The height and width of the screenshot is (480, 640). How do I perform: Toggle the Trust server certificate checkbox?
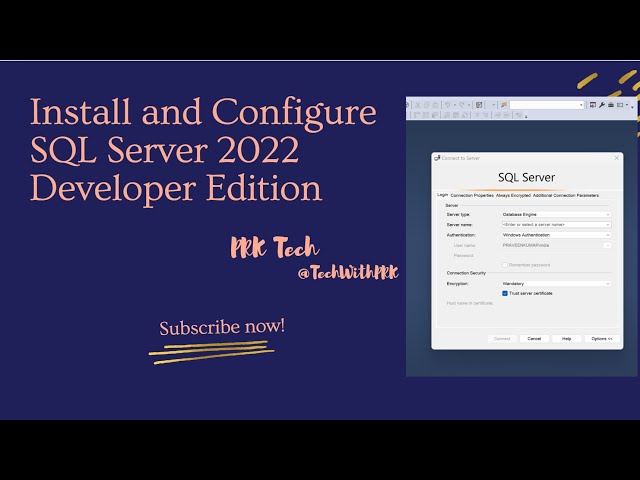click(x=505, y=293)
